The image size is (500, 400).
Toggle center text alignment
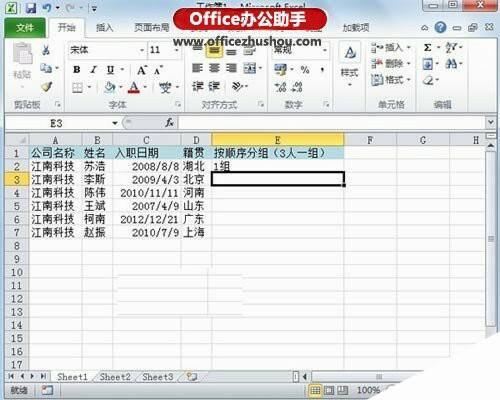pos(214,68)
